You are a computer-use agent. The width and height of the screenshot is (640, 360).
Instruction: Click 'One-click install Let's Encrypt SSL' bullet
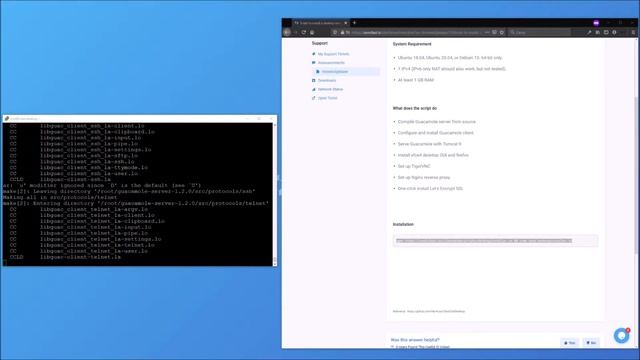(x=430, y=189)
